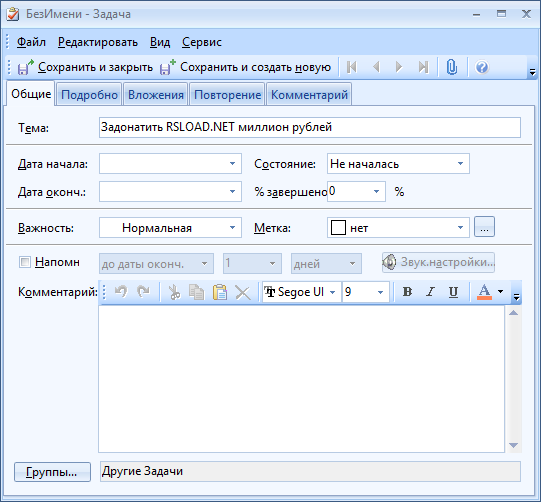The height and width of the screenshot is (502, 541).
Task: Click the Copy icon in comment toolbar
Action: click(196, 292)
